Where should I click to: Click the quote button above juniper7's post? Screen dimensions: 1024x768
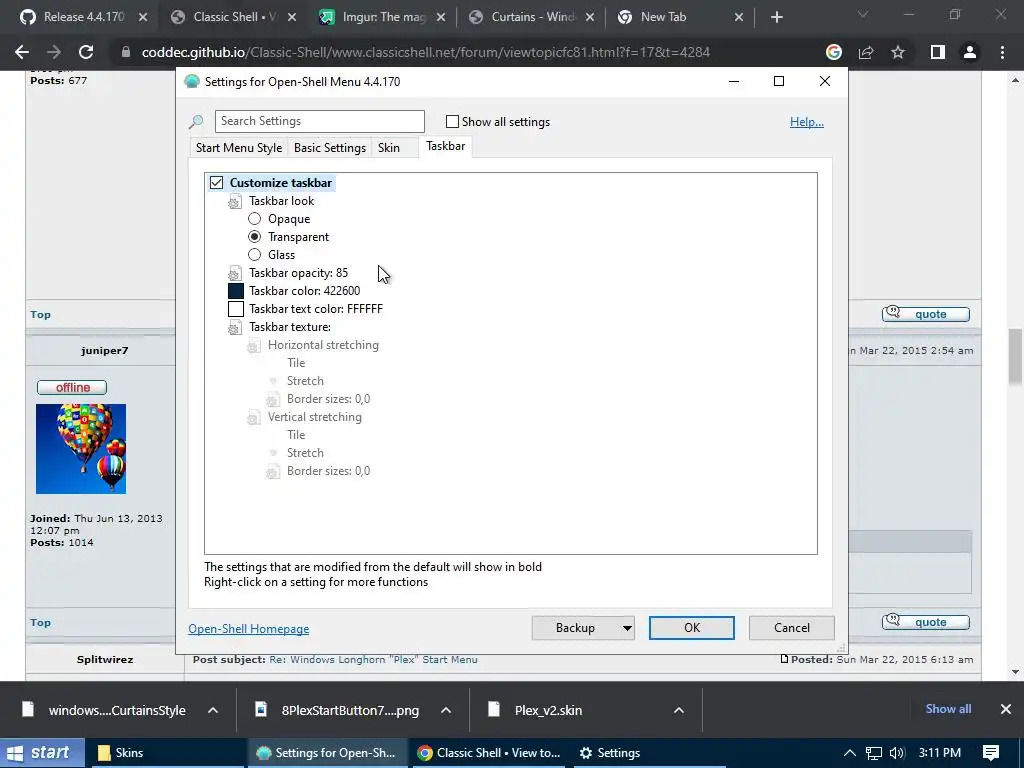pyautogui.click(x=925, y=314)
